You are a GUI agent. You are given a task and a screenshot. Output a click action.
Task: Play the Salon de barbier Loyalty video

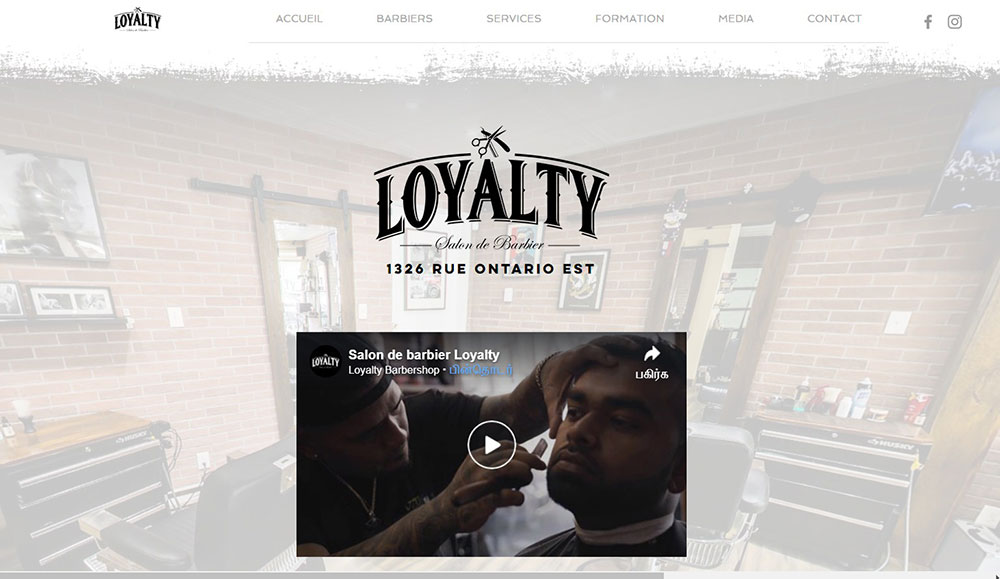[x=492, y=444]
